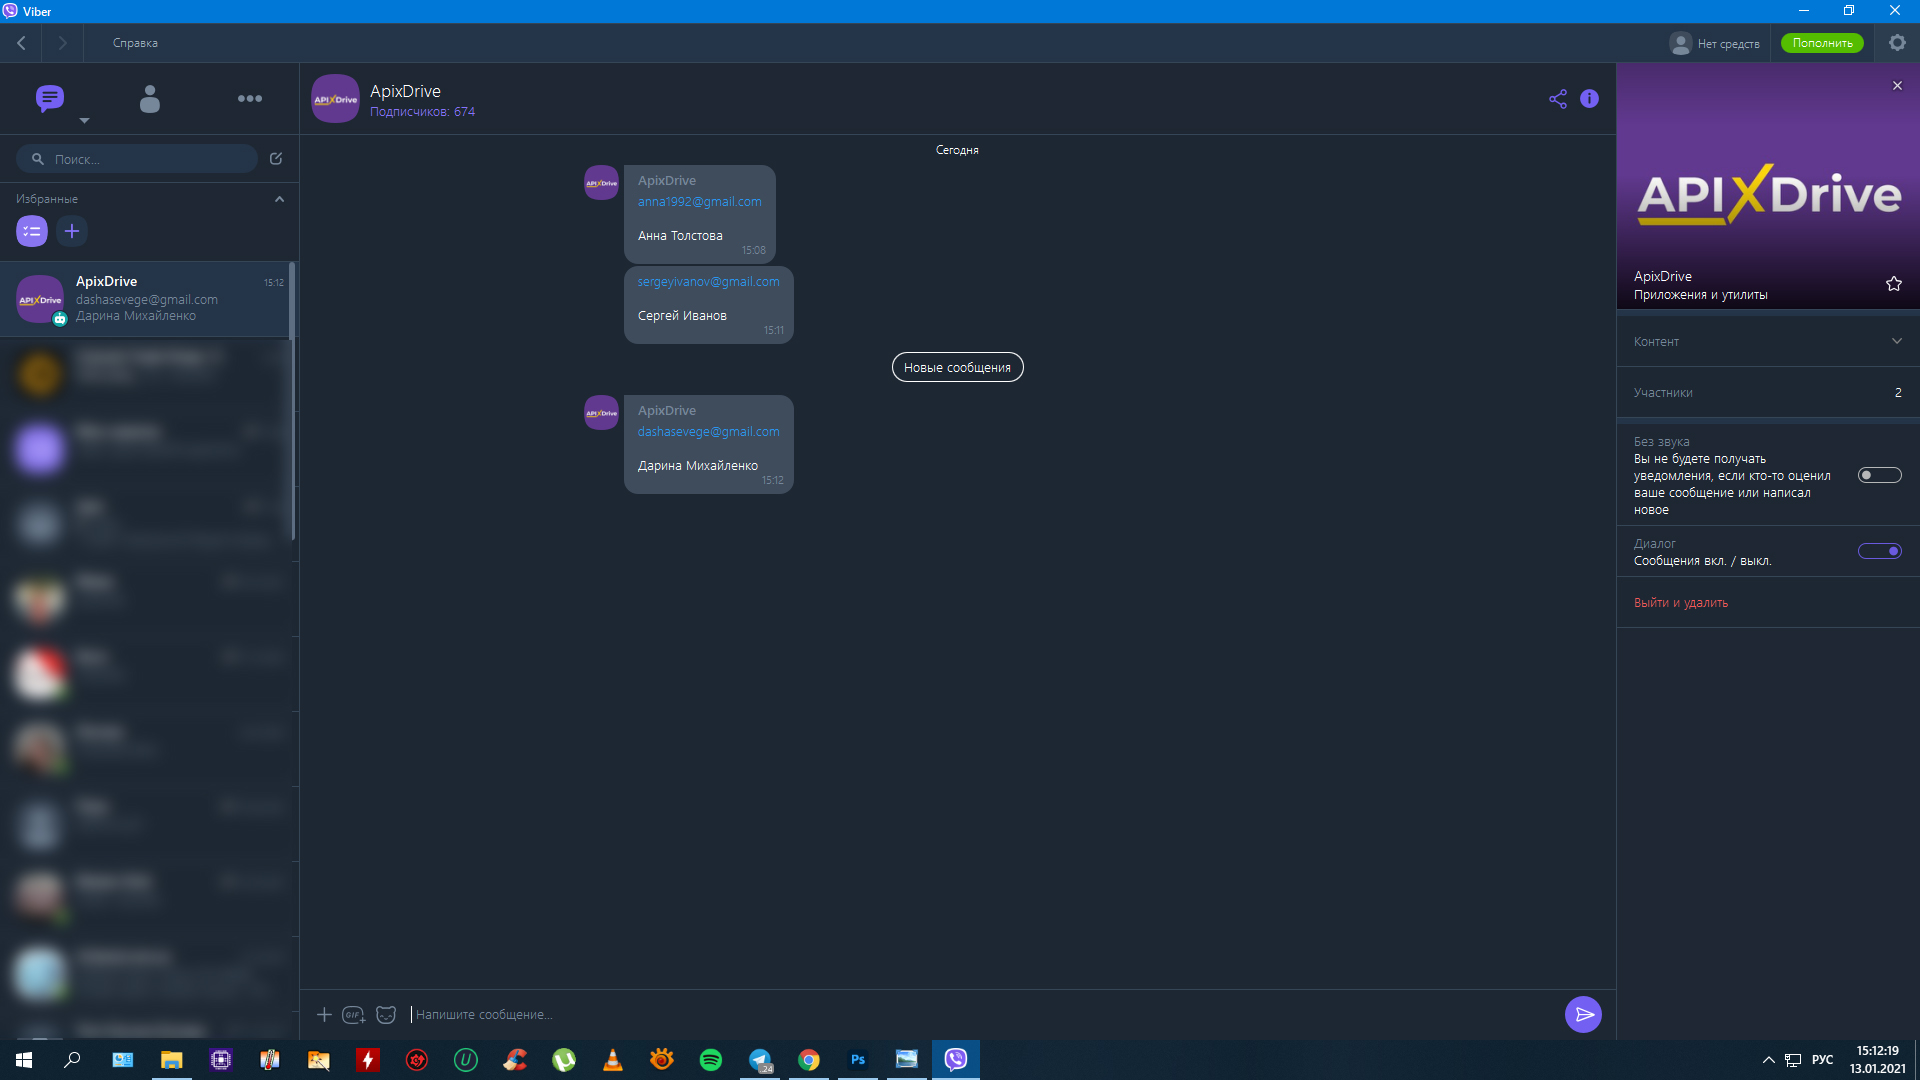Open Google Chrome from the taskbar
The height and width of the screenshot is (1080, 1920).
(809, 1060)
